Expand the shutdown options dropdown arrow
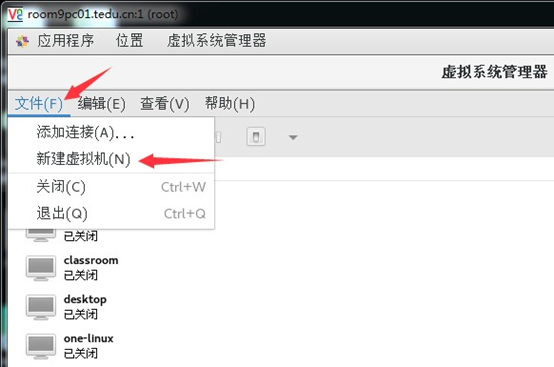The image size is (554, 367). tap(293, 137)
